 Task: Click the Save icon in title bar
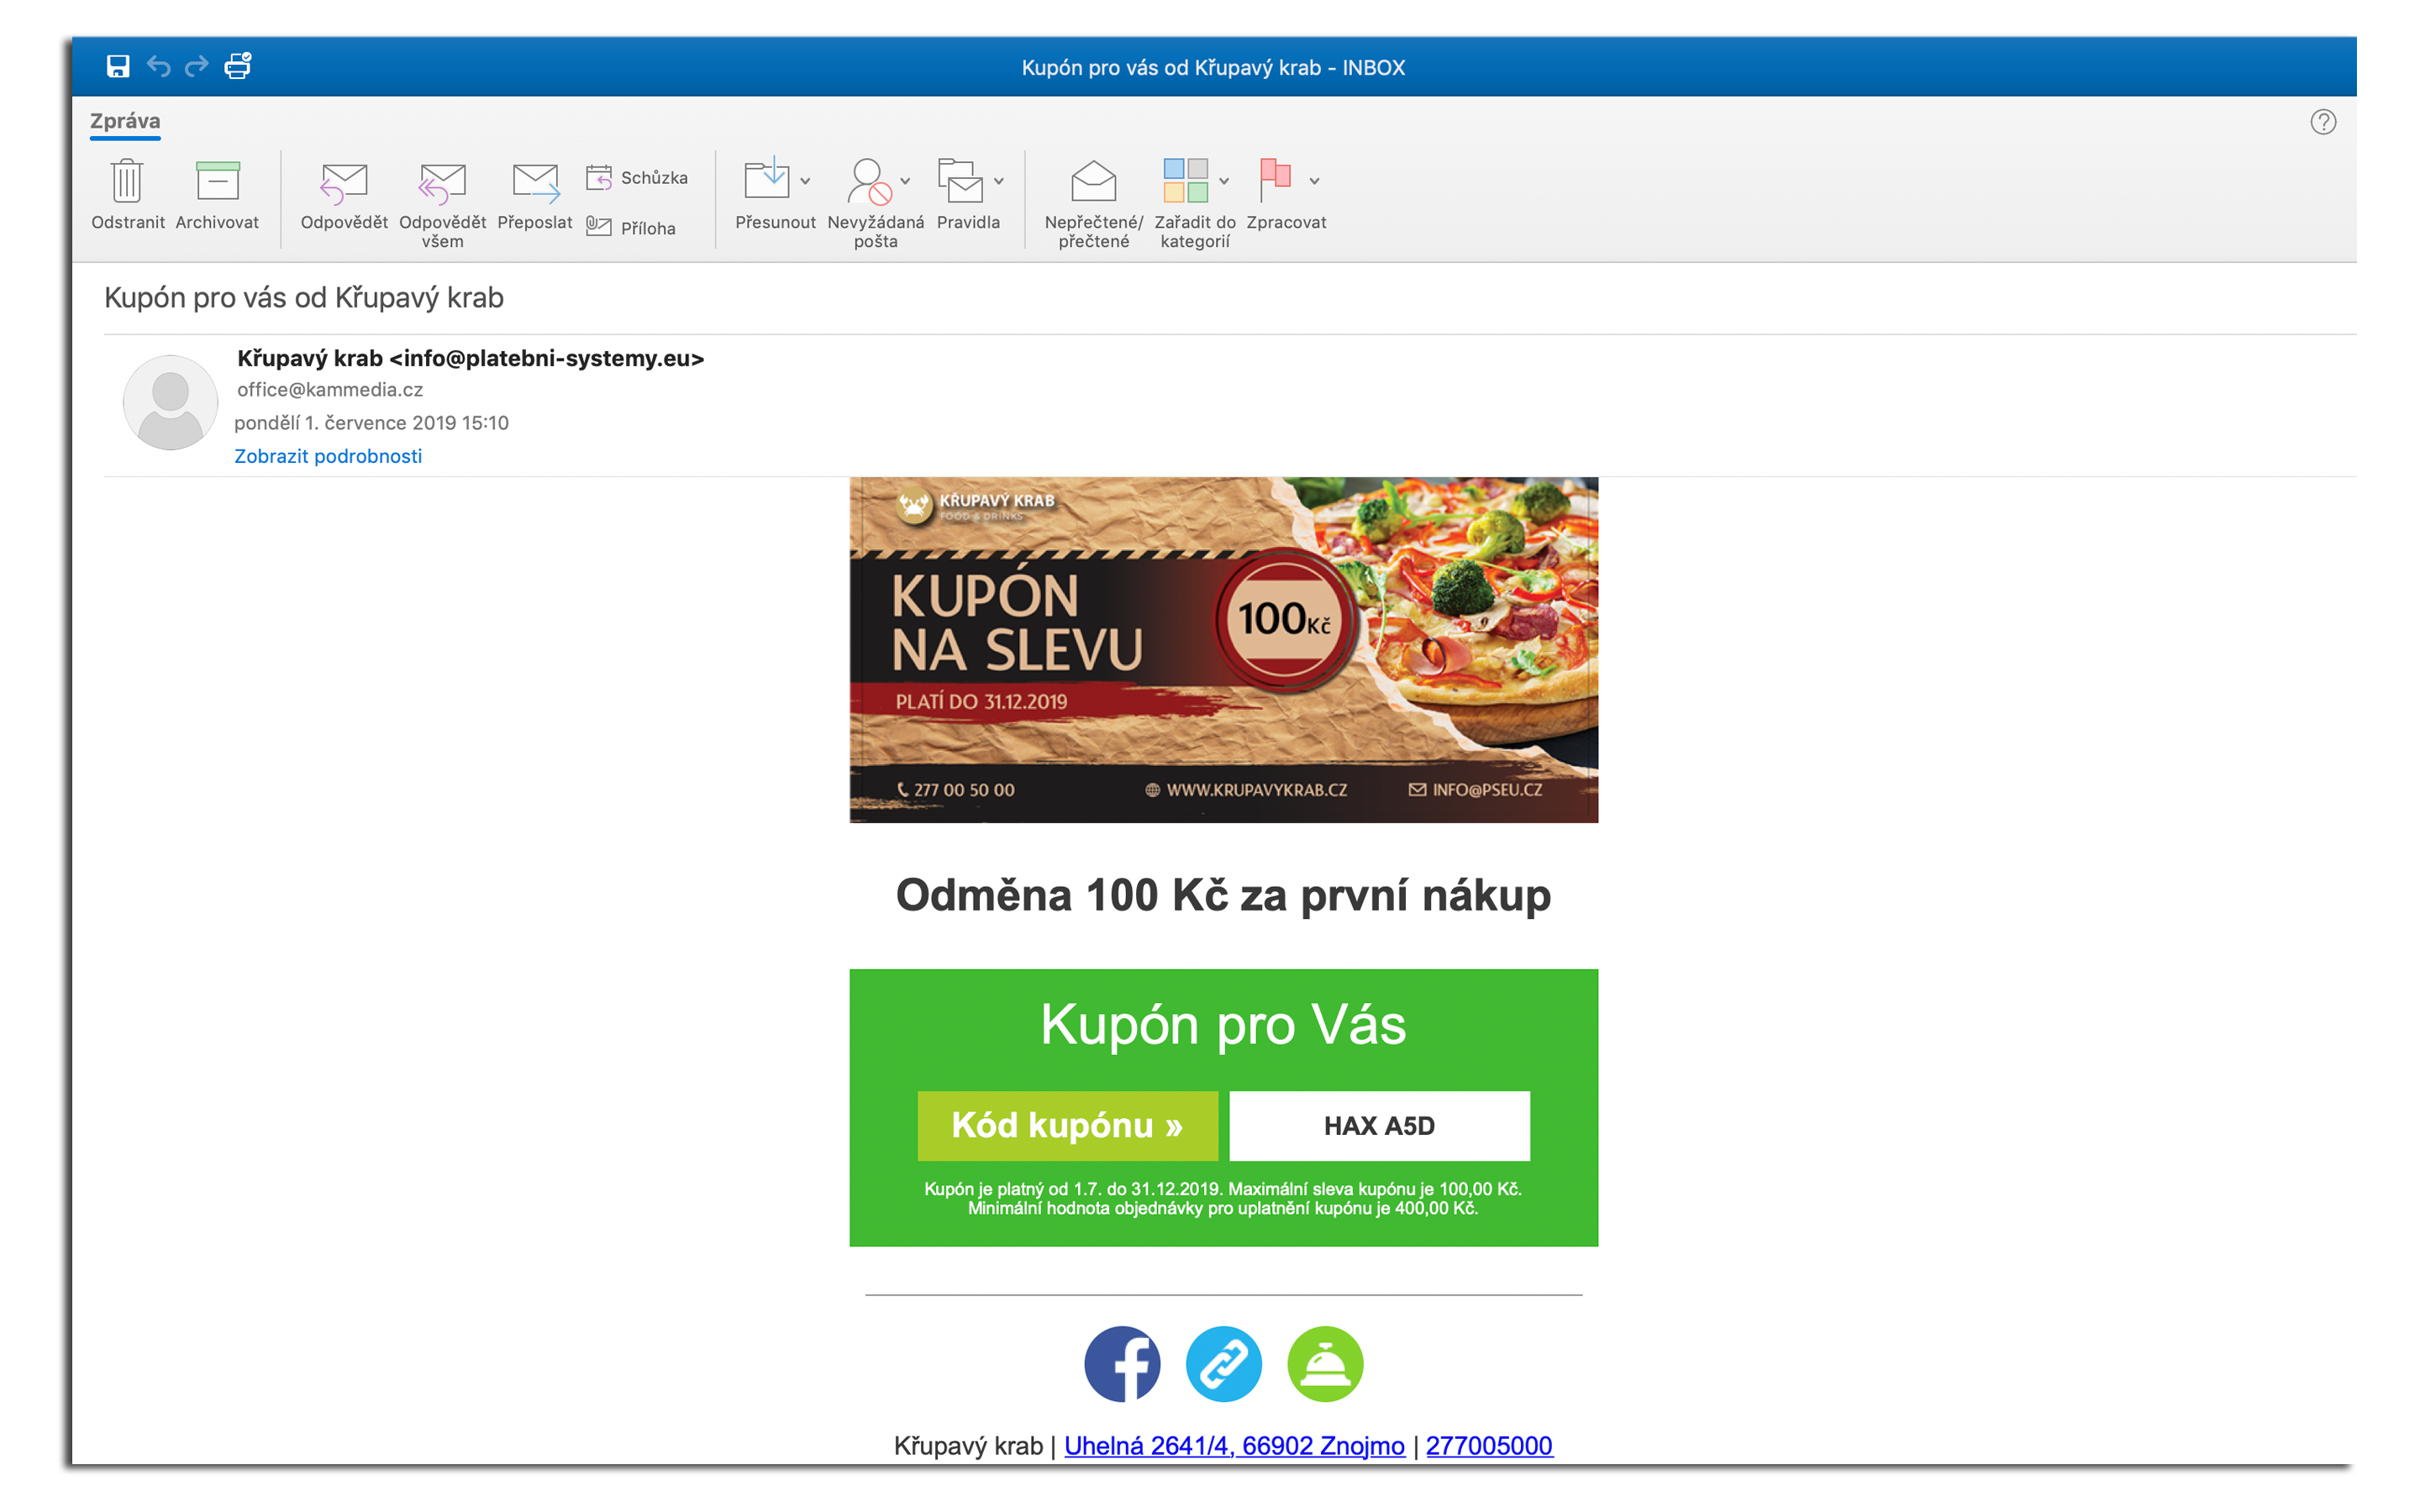[x=118, y=66]
